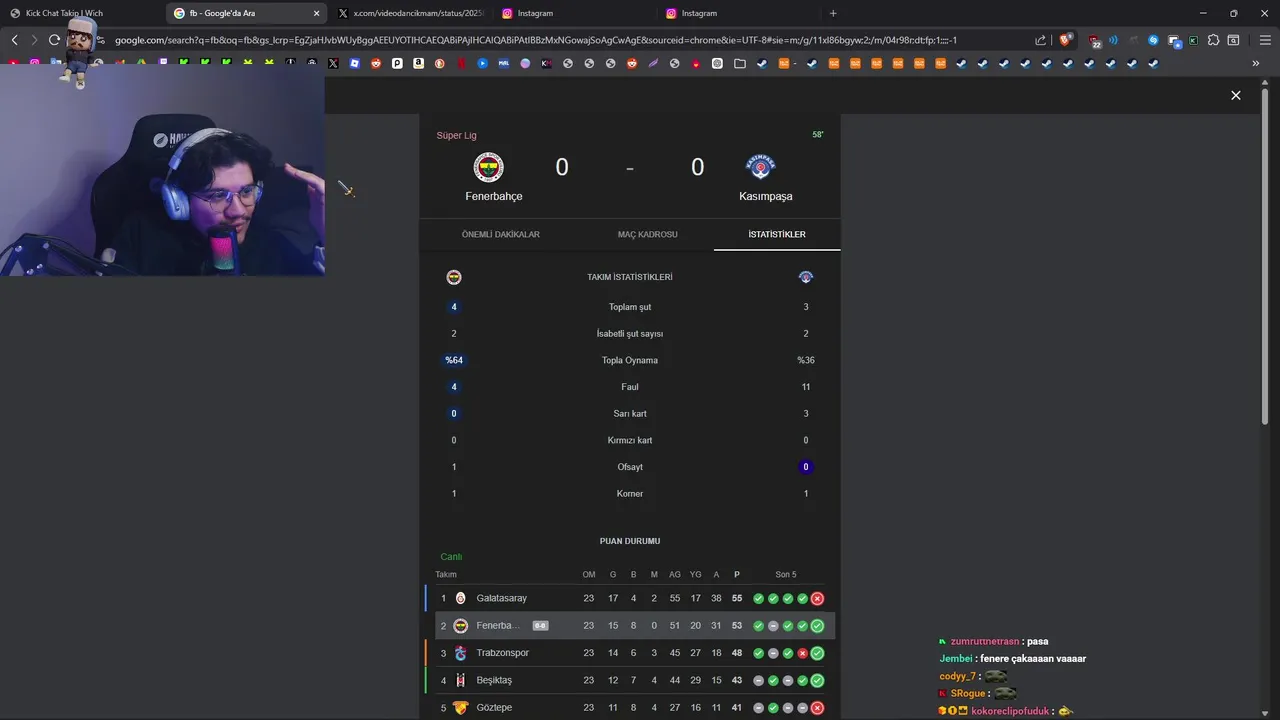The height and width of the screenshot is (720, 1280).
Task: Click the 'Sarı kart' stat label
Action: (x=630, y=414)
